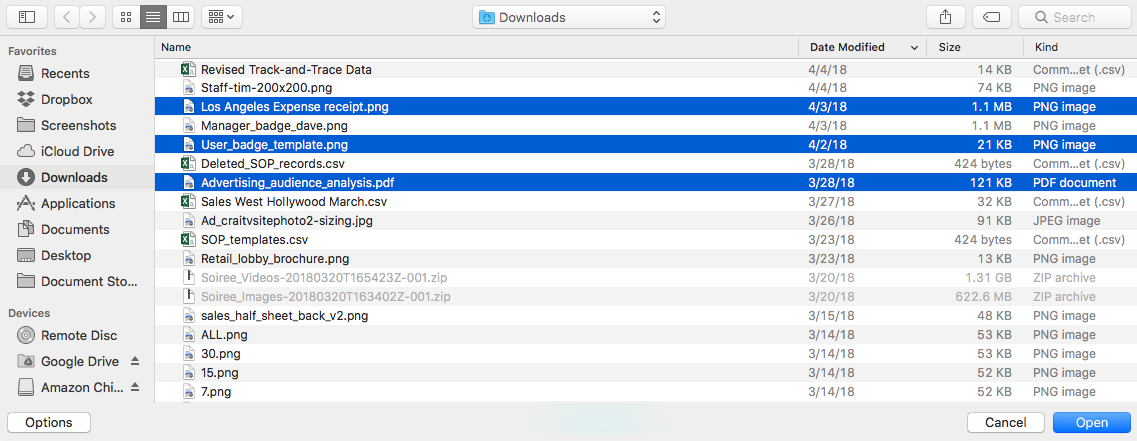This screenshot has width=1137, height=441.
Task: Select sales_half_sheet_back_v2.png
Action: coord(645,316)
